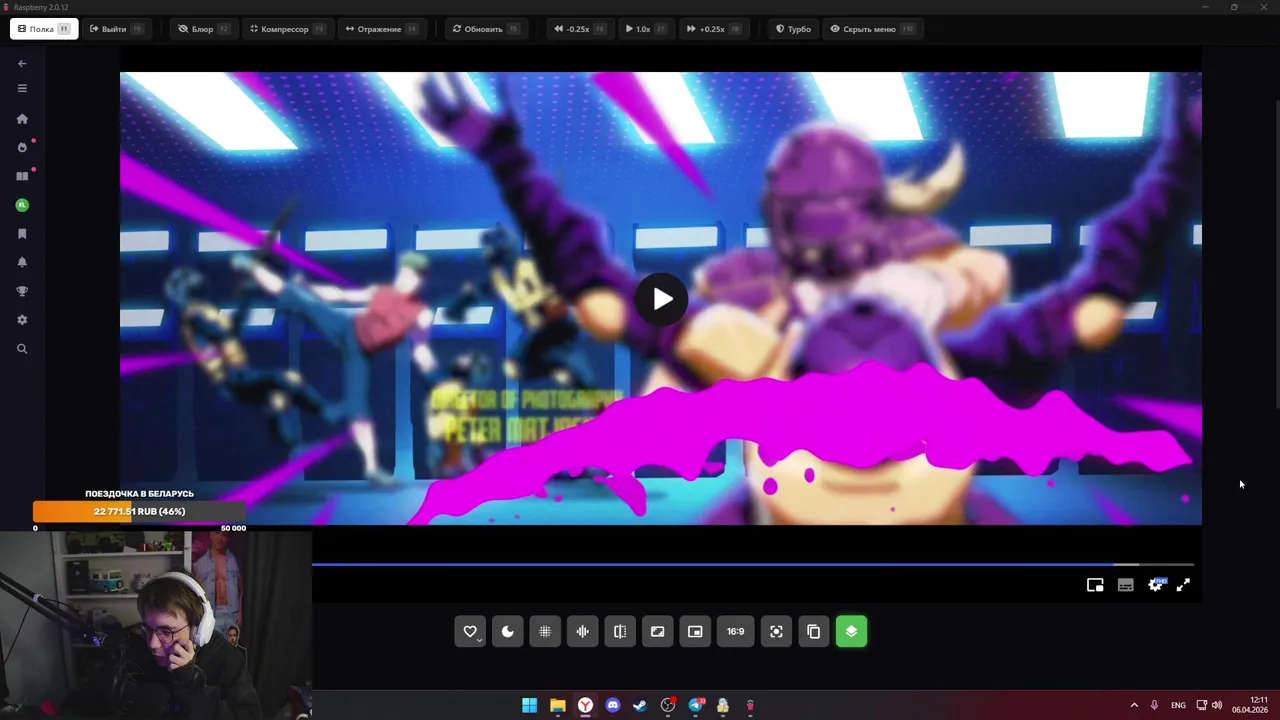The width and height of the screenshot is (1280, 720).
Task: Toggle the Компрессор option
Action: (x=287, y=29)
